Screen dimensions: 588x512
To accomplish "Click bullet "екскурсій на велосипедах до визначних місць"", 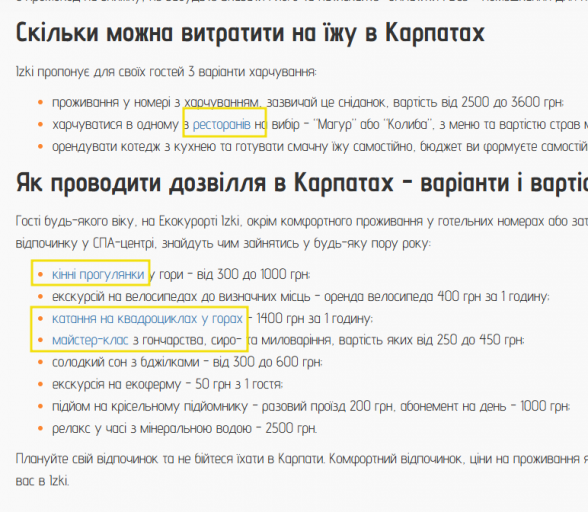I will [301, 297].
